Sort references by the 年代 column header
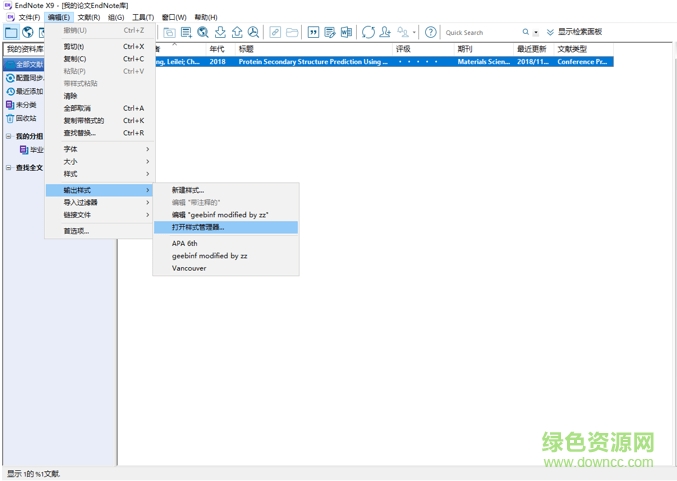The image size is (677, 481). click(217, 48)
